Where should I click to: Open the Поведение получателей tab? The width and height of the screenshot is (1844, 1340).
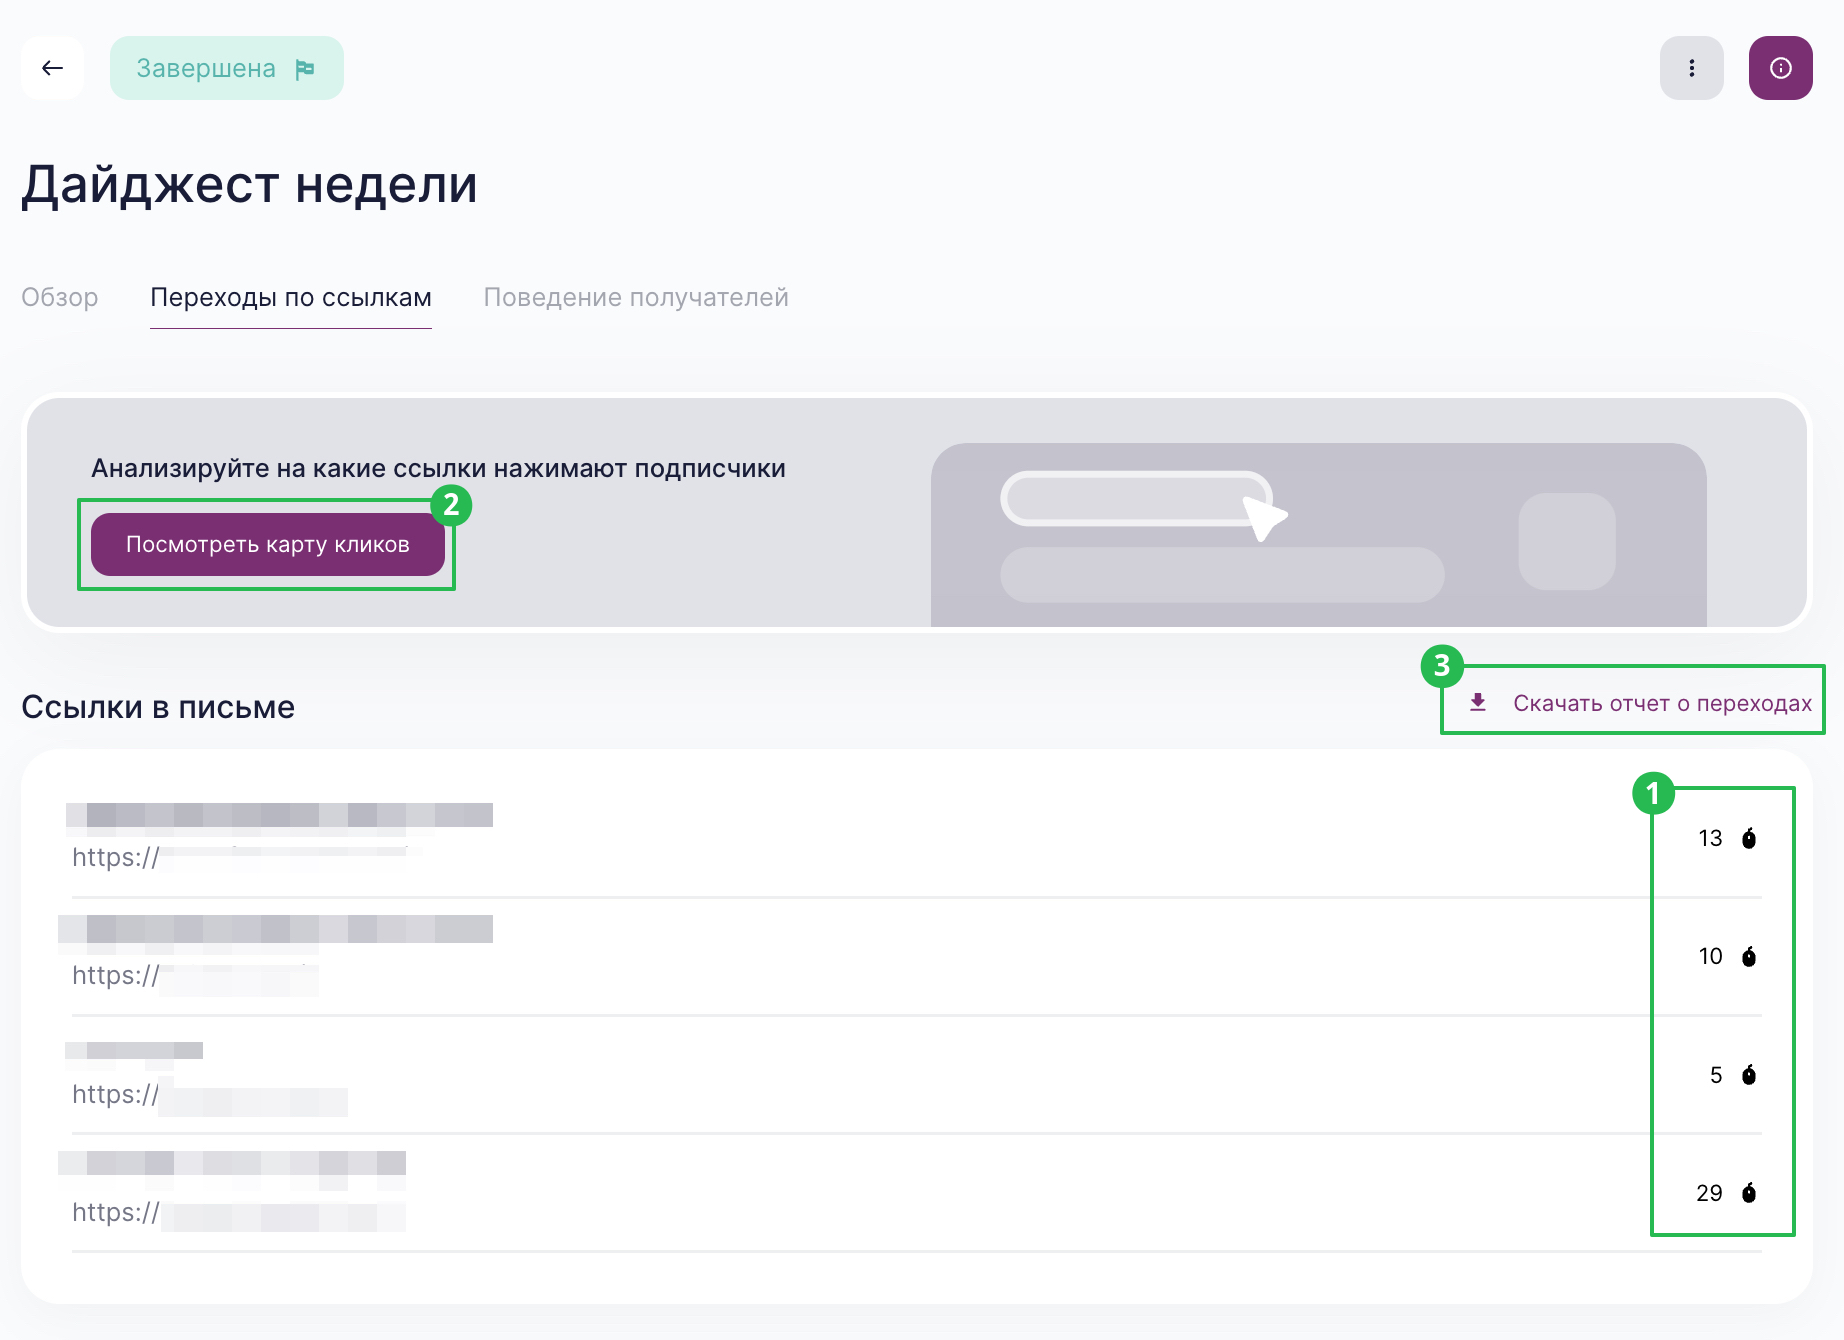click(636, 297)
